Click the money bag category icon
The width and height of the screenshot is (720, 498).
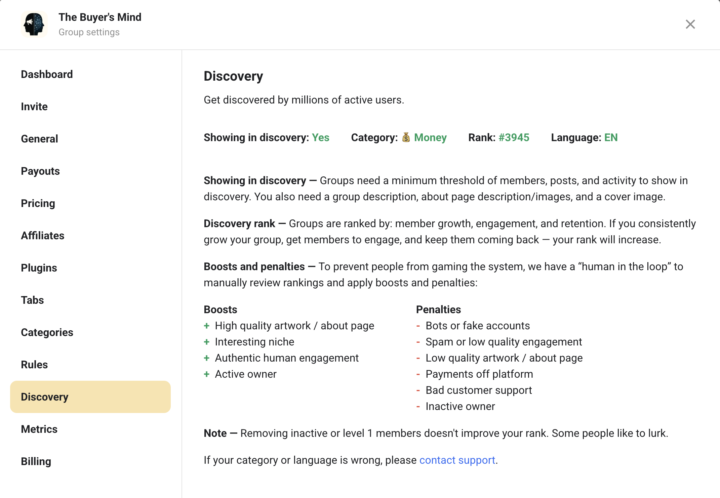coord(406,138)
